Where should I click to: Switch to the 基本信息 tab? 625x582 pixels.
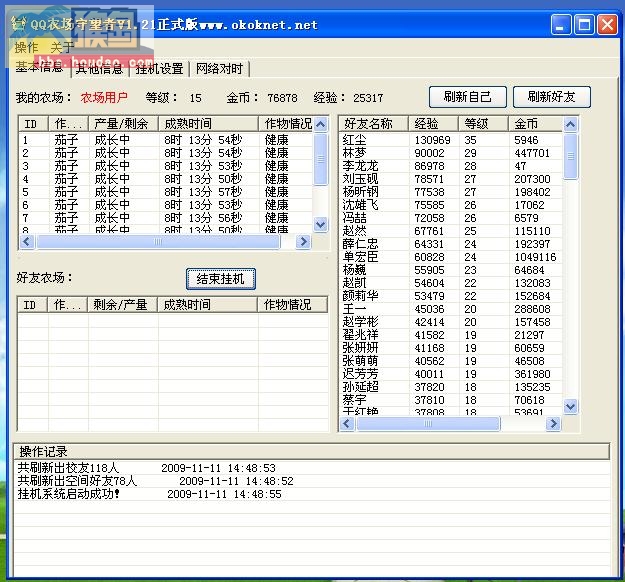[x=39, y=67]
